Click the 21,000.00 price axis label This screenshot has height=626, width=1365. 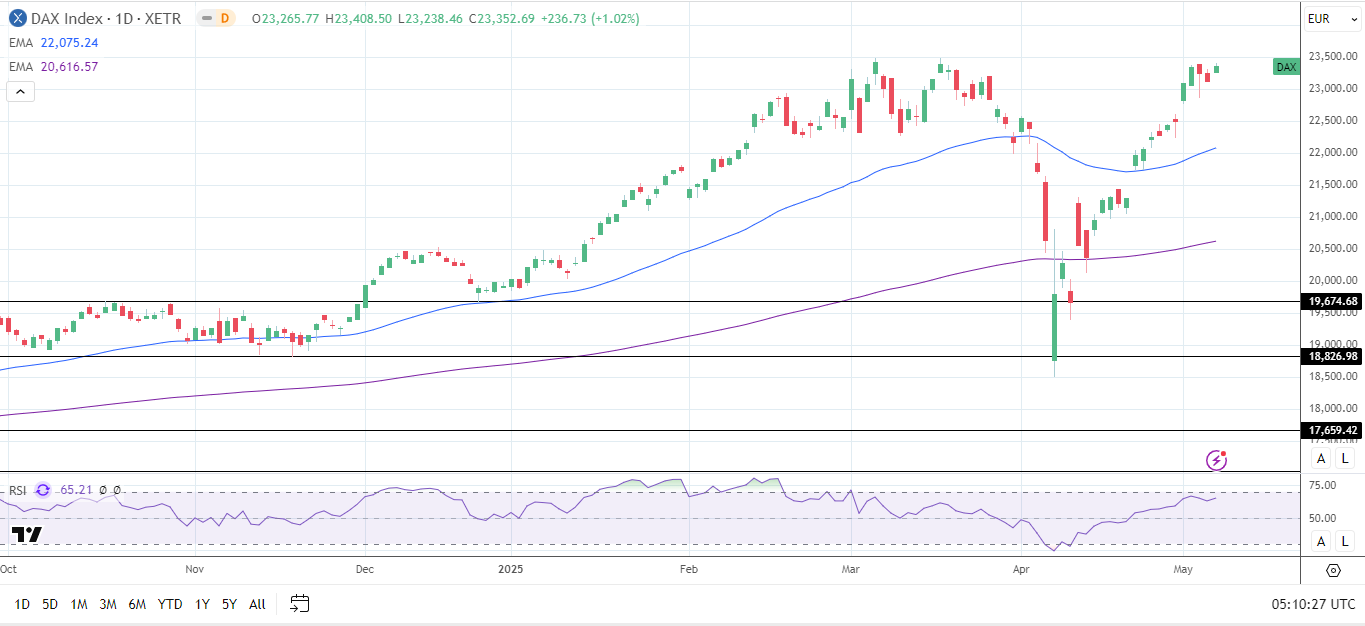pyautogui.click(x=1333, y=216)
